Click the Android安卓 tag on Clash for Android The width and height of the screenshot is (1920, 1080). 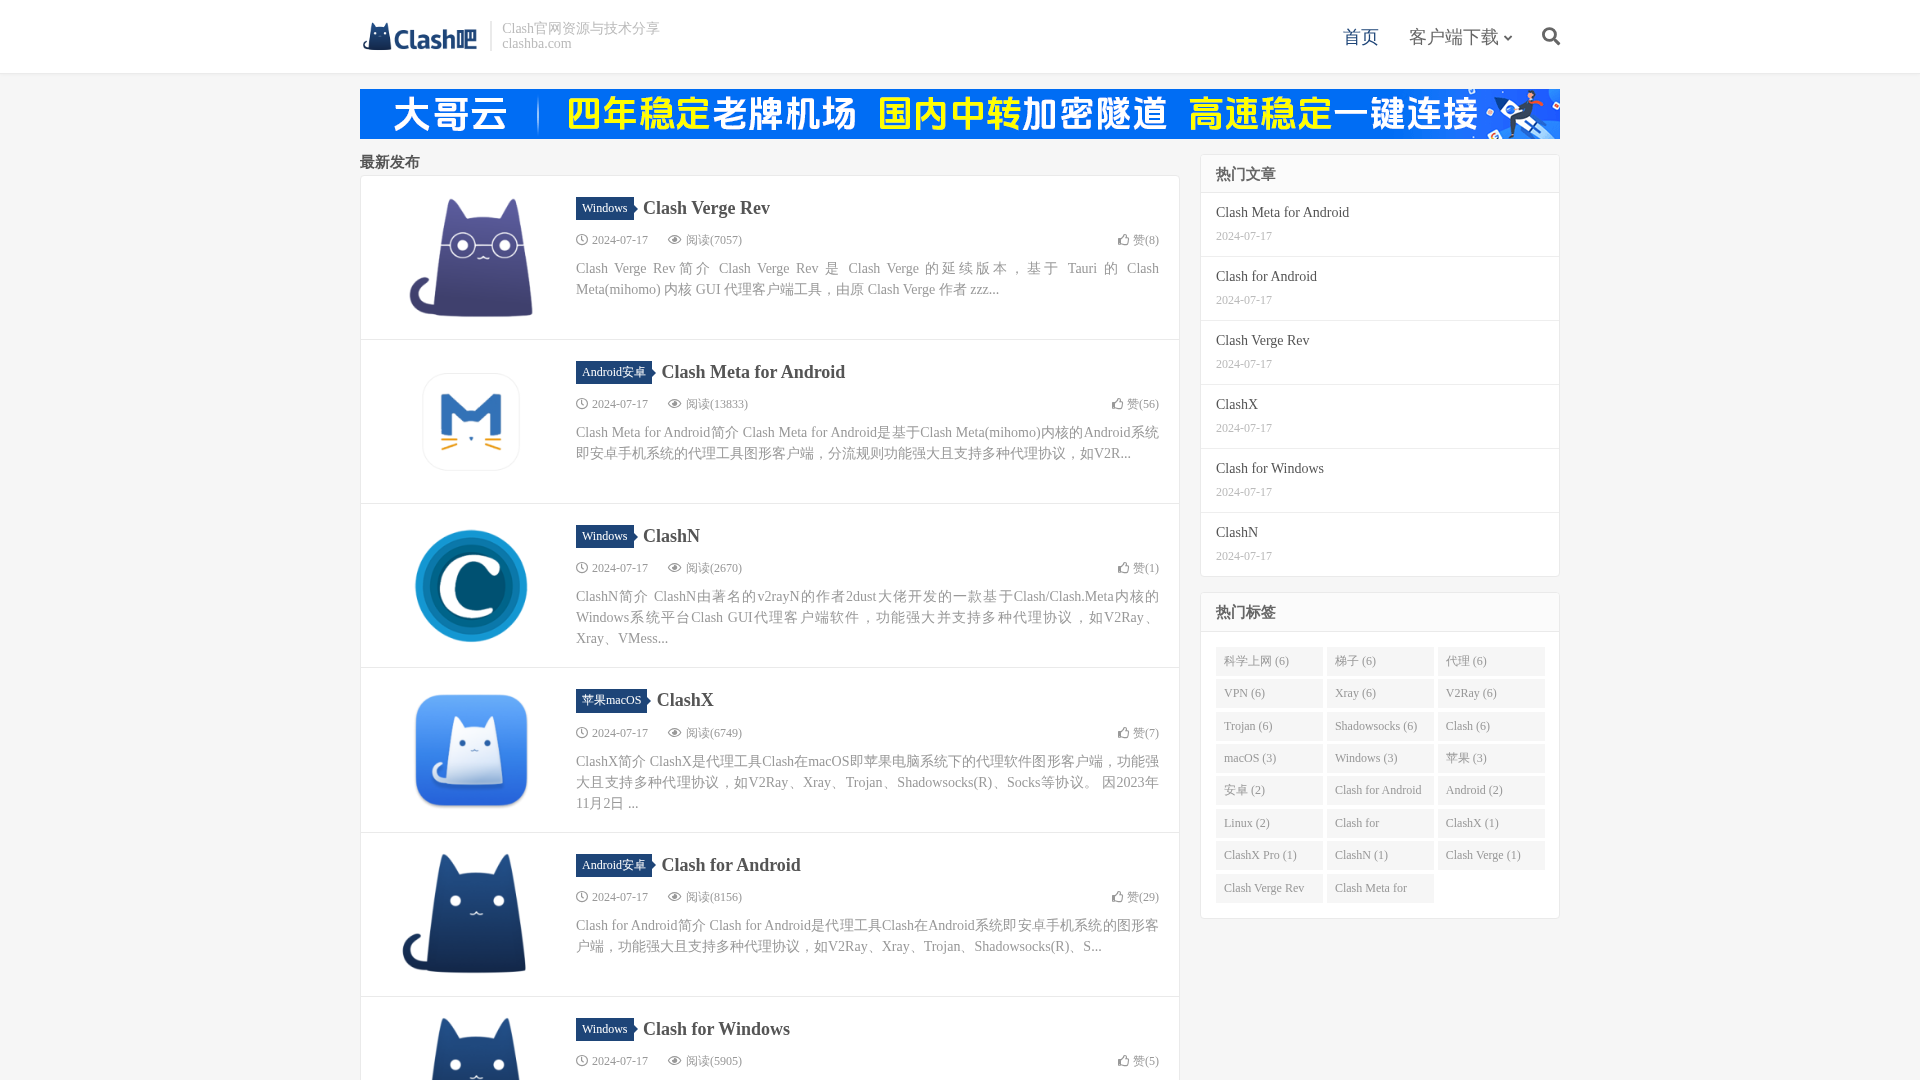coord(613,865)
